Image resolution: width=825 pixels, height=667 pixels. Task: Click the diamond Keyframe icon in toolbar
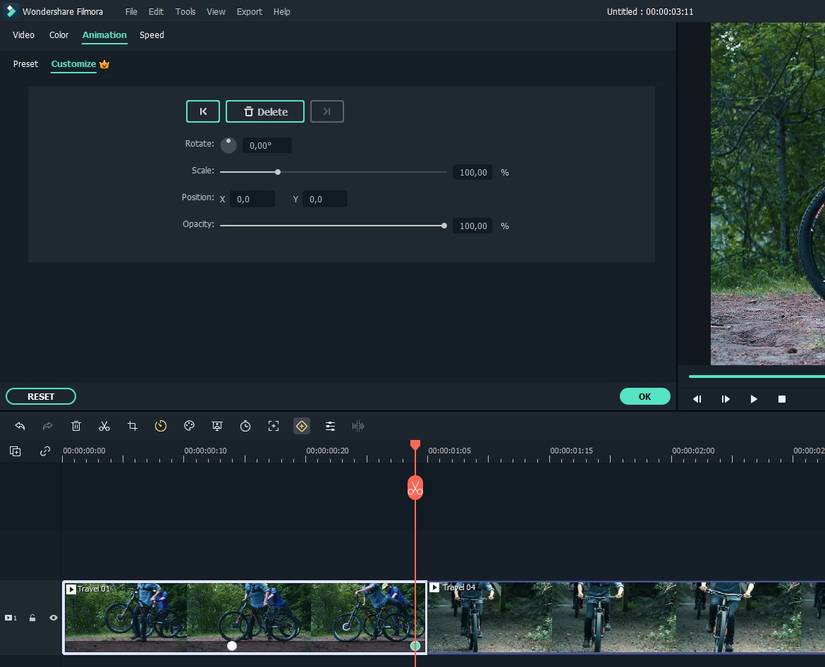point(301,426)
